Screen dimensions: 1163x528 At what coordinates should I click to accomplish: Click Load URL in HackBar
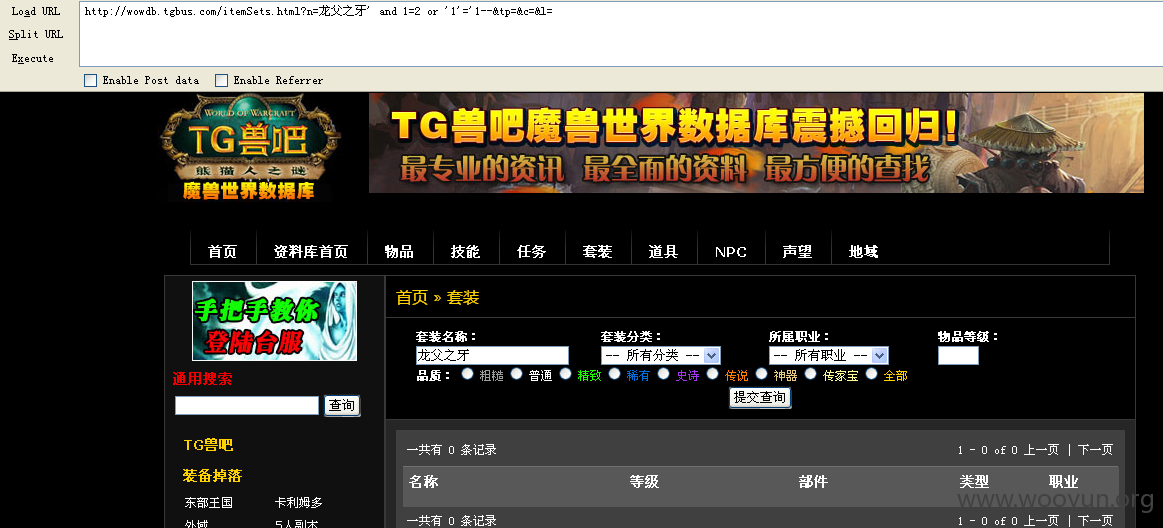click(36, 11)
